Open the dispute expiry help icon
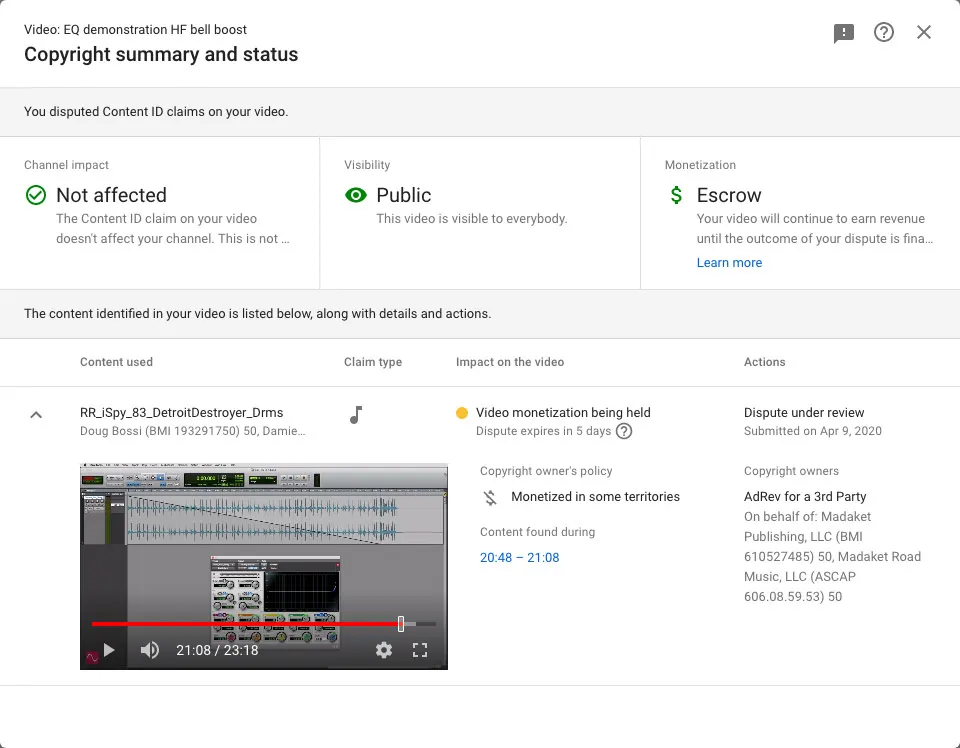 (x=624, y=431)
